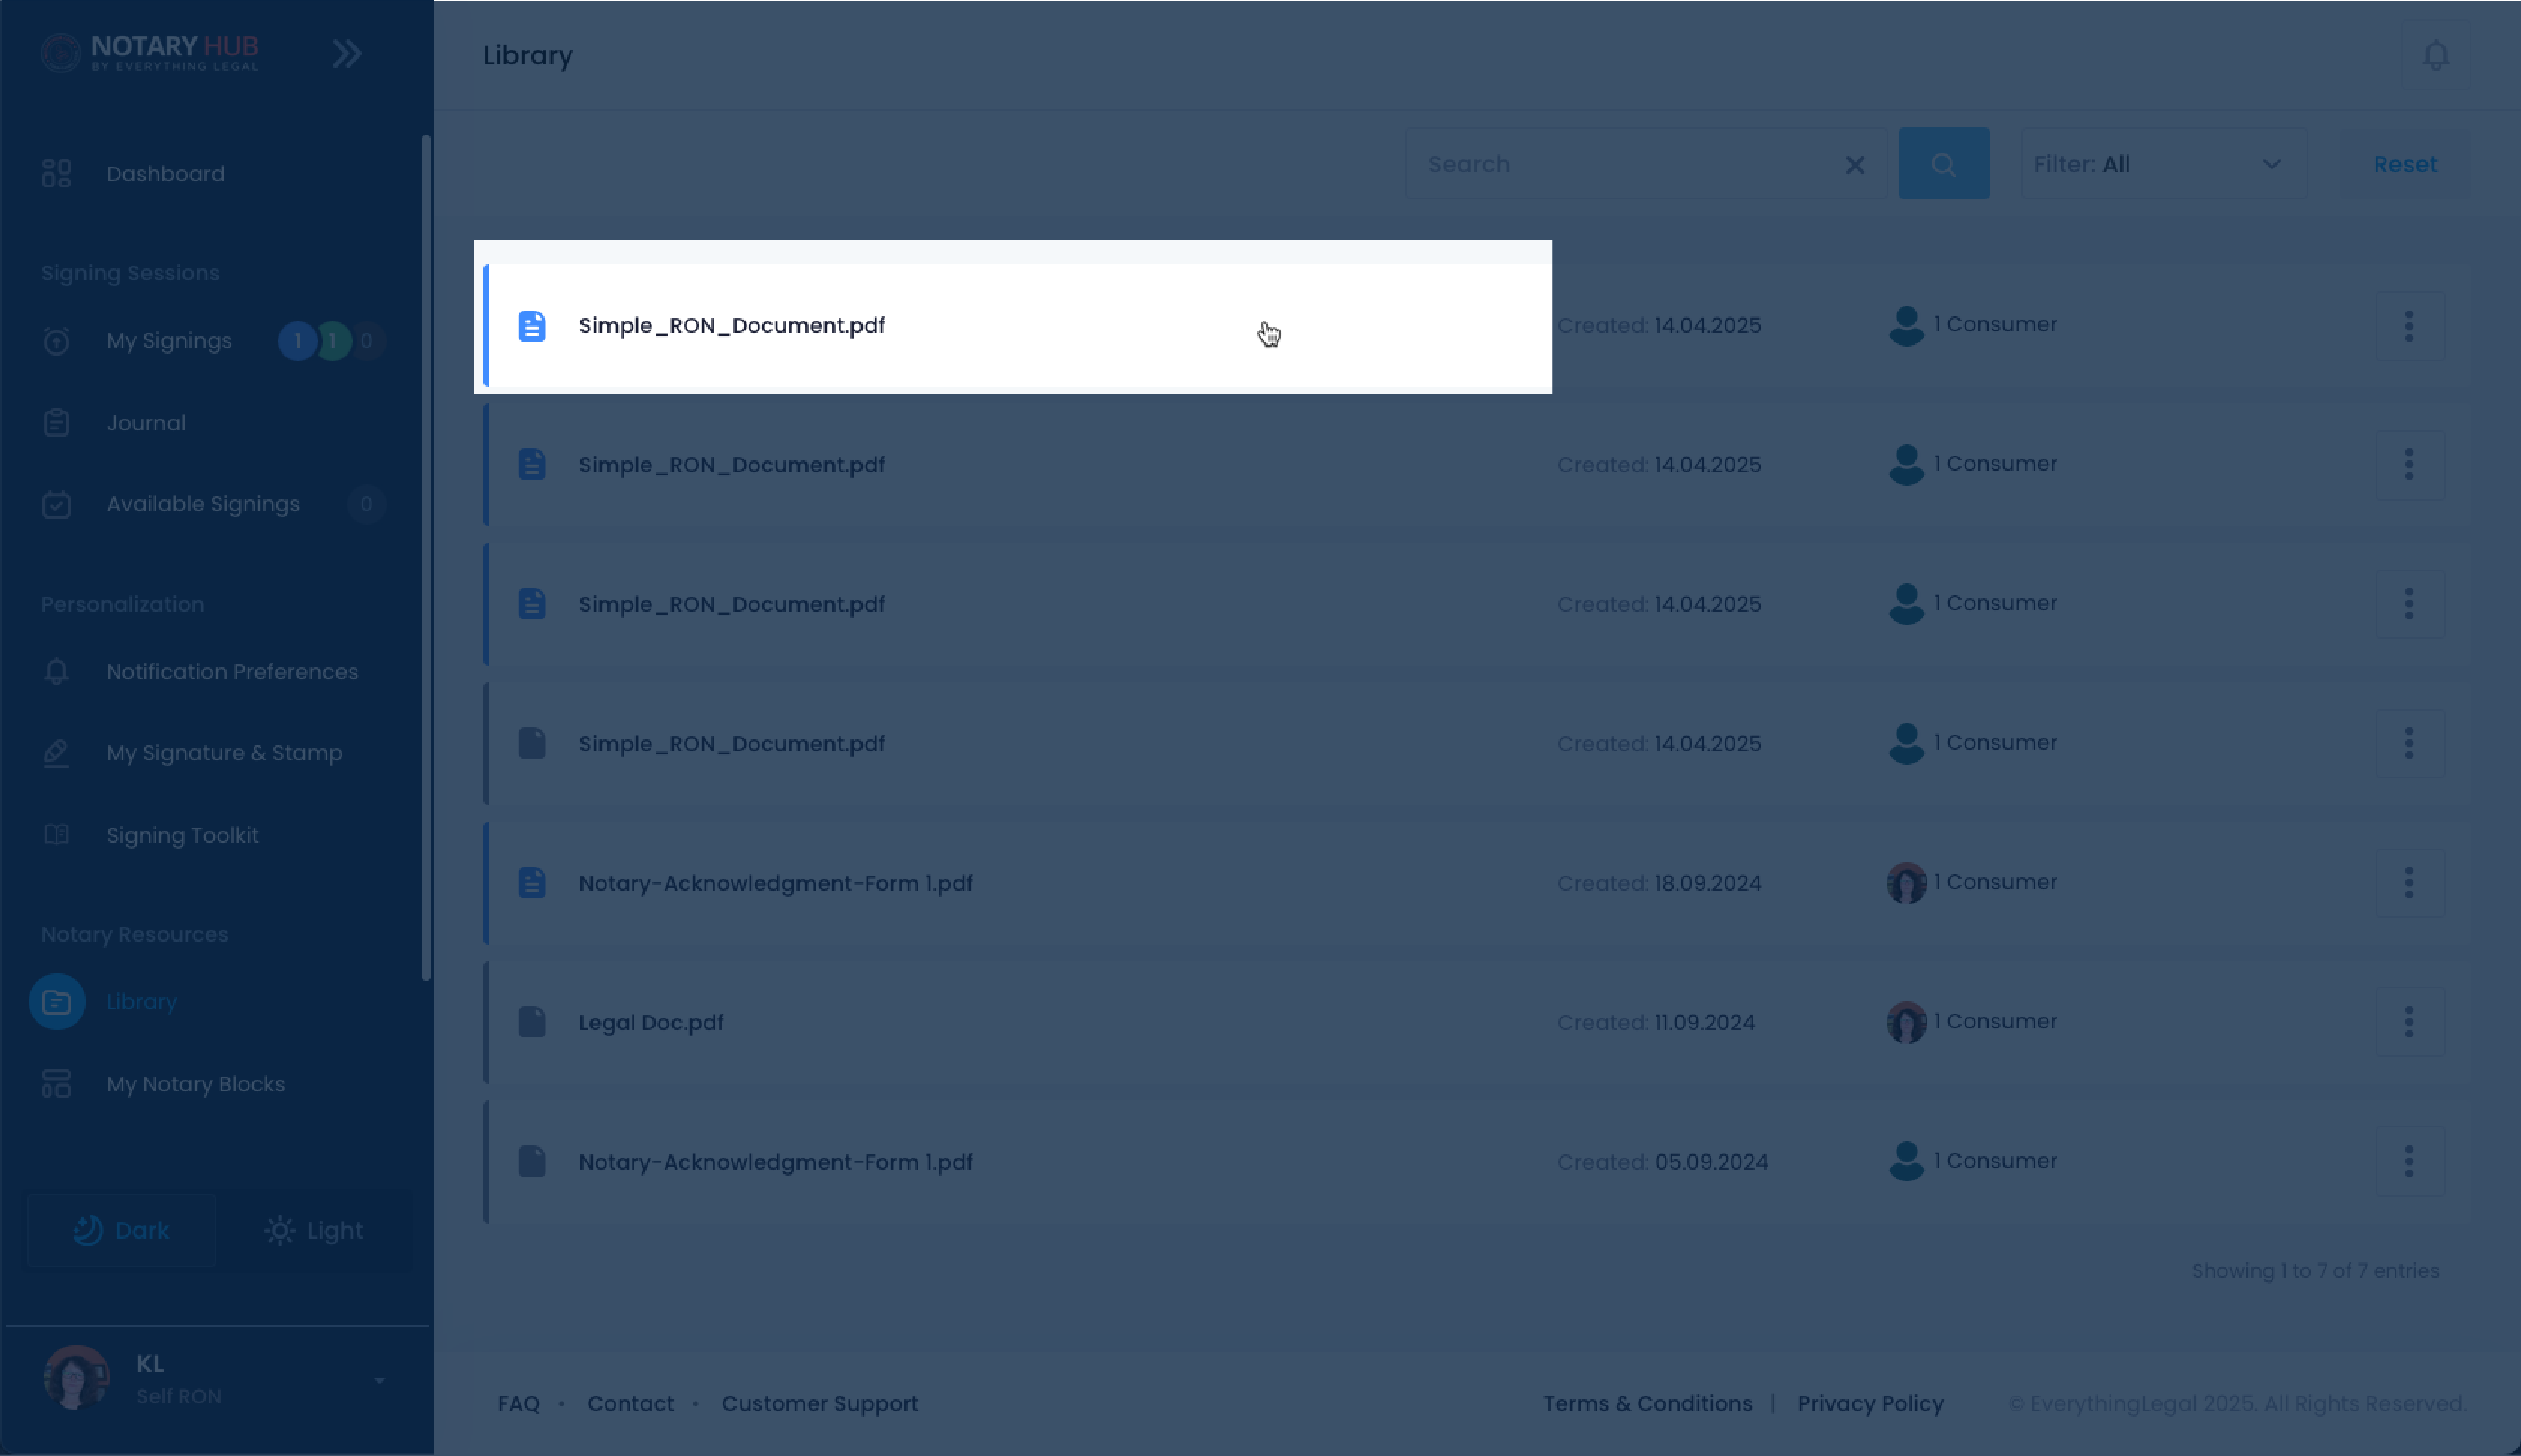This screenshot has height=1456, width=2521.
Task: Click the Journal clipboard icon
Action: pyautogui.click(x=57, y=423)
